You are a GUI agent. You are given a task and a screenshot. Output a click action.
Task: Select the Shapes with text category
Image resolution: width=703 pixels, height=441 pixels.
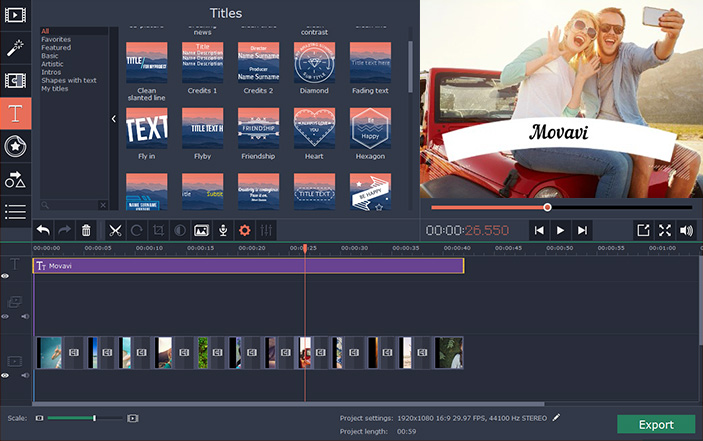pos(69,80)
